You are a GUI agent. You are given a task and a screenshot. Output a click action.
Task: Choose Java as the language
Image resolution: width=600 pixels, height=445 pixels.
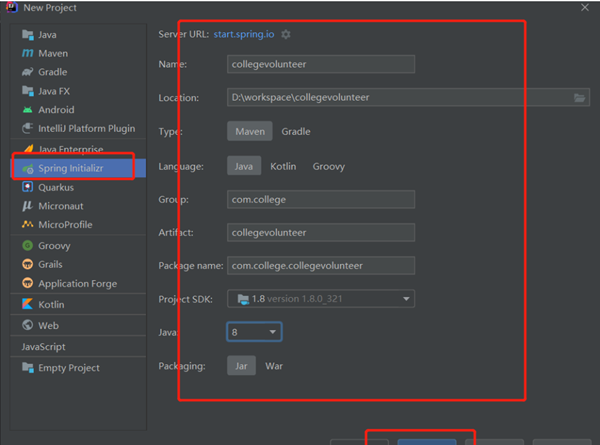(x=244, y=166)
